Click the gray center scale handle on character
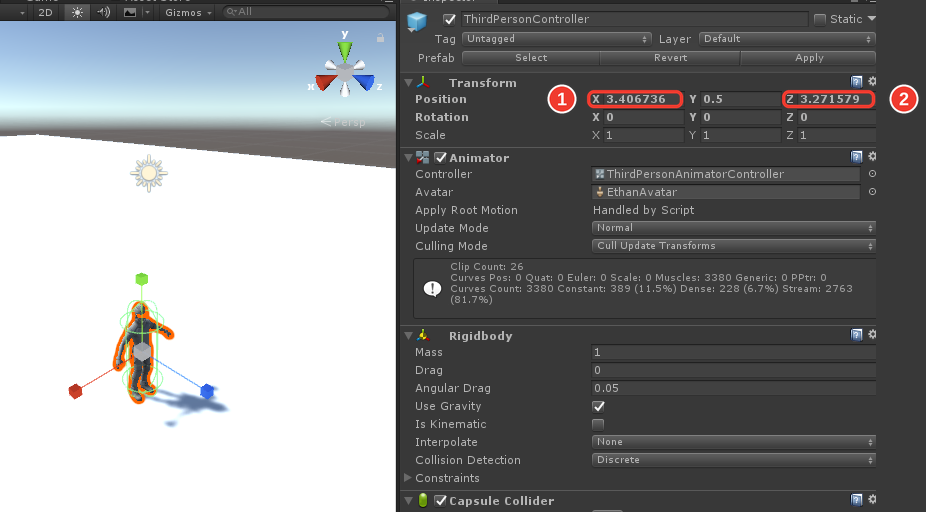 142,352
